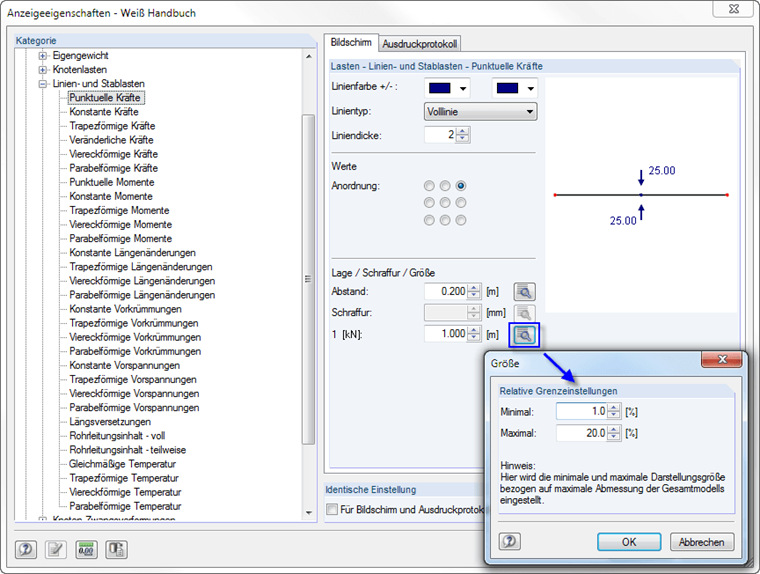The image size is (760, 574).
Task: Open Abstand size settings magnifier button
Action: 524,292
